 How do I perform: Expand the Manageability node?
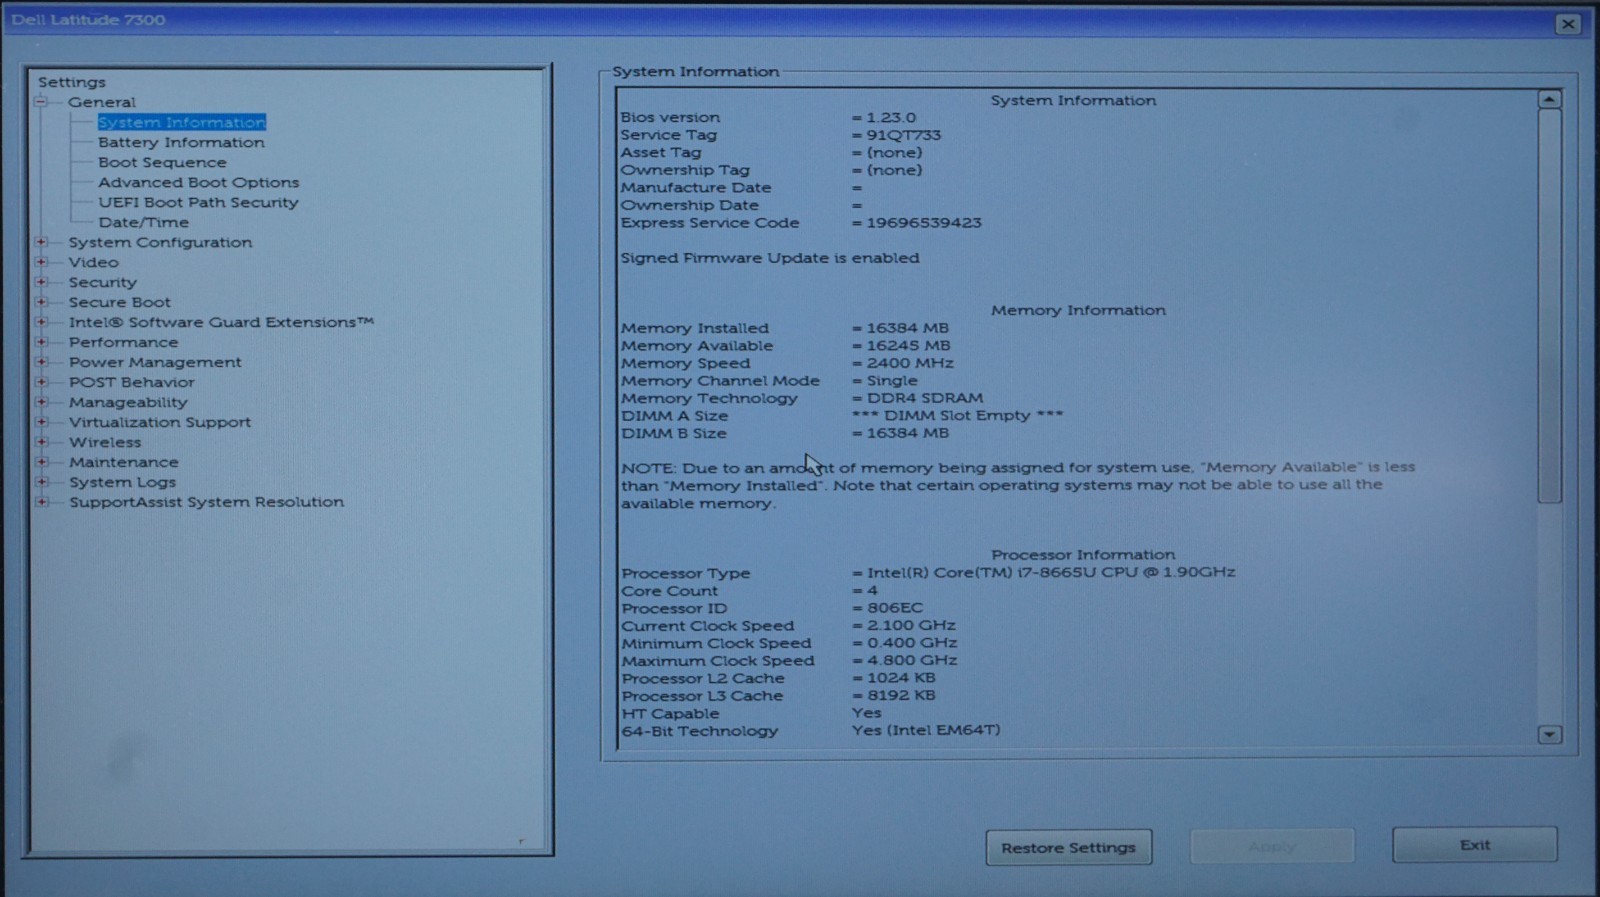[41, 402]
